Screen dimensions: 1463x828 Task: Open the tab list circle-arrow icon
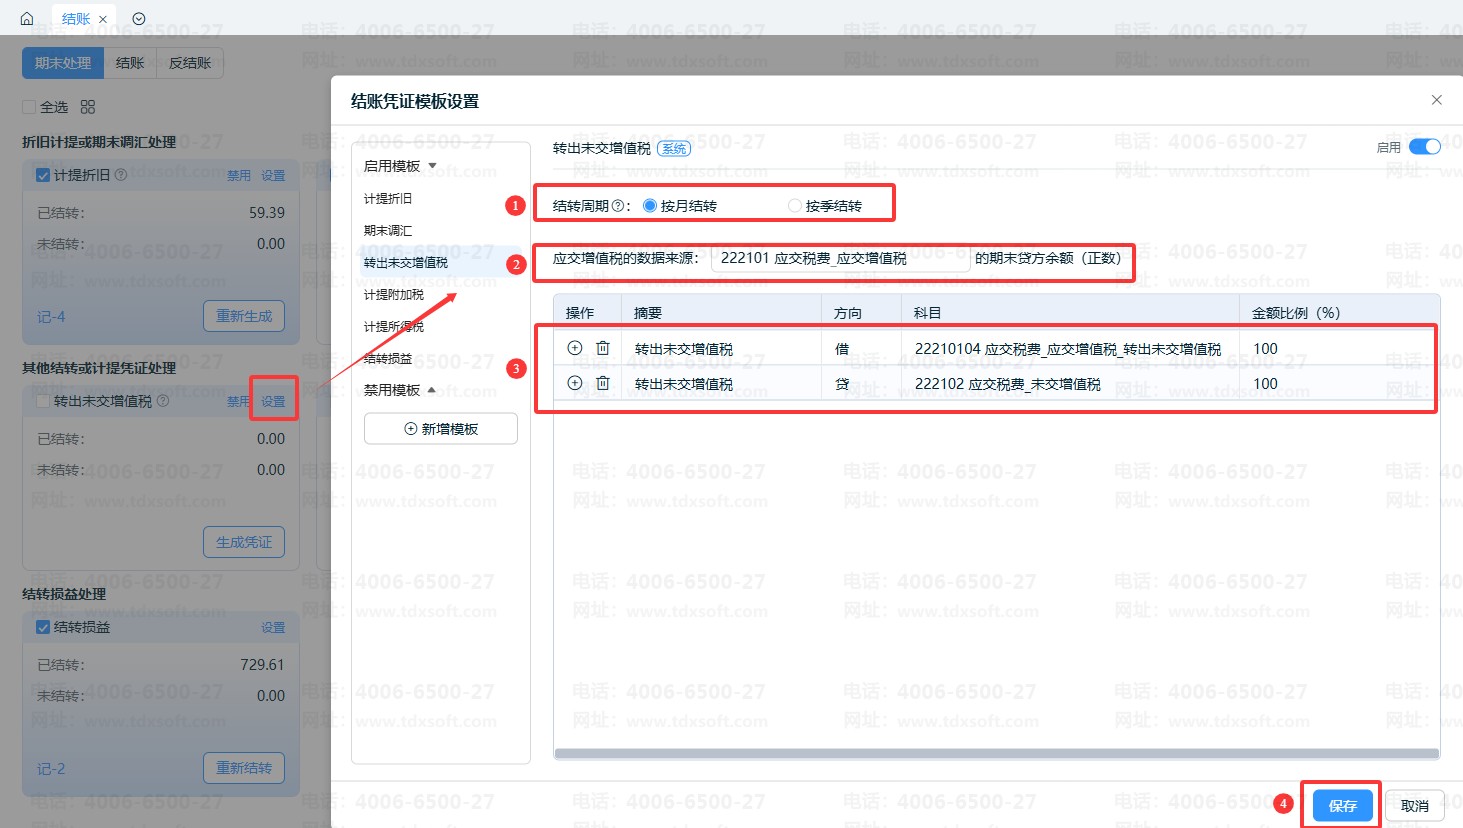[x=139, y=18]
